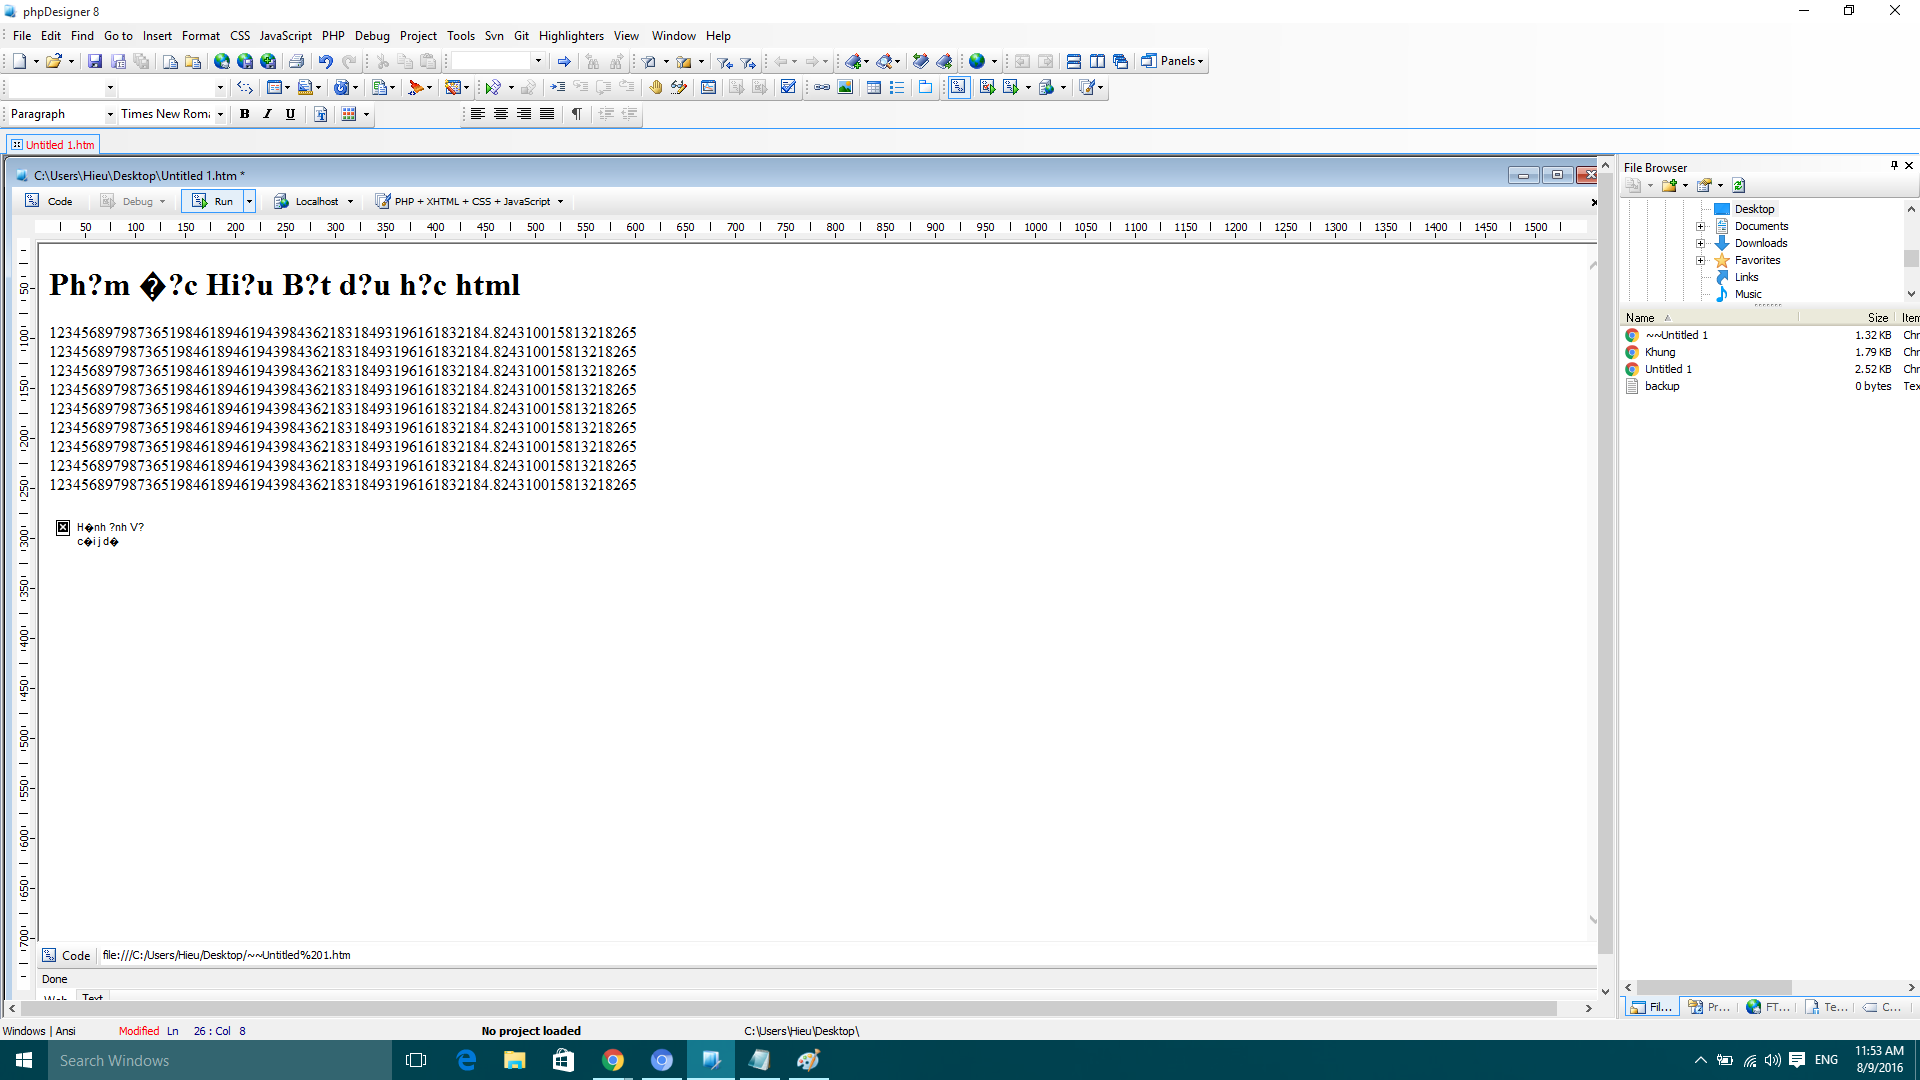Click the Undo arrow icon

325,61
